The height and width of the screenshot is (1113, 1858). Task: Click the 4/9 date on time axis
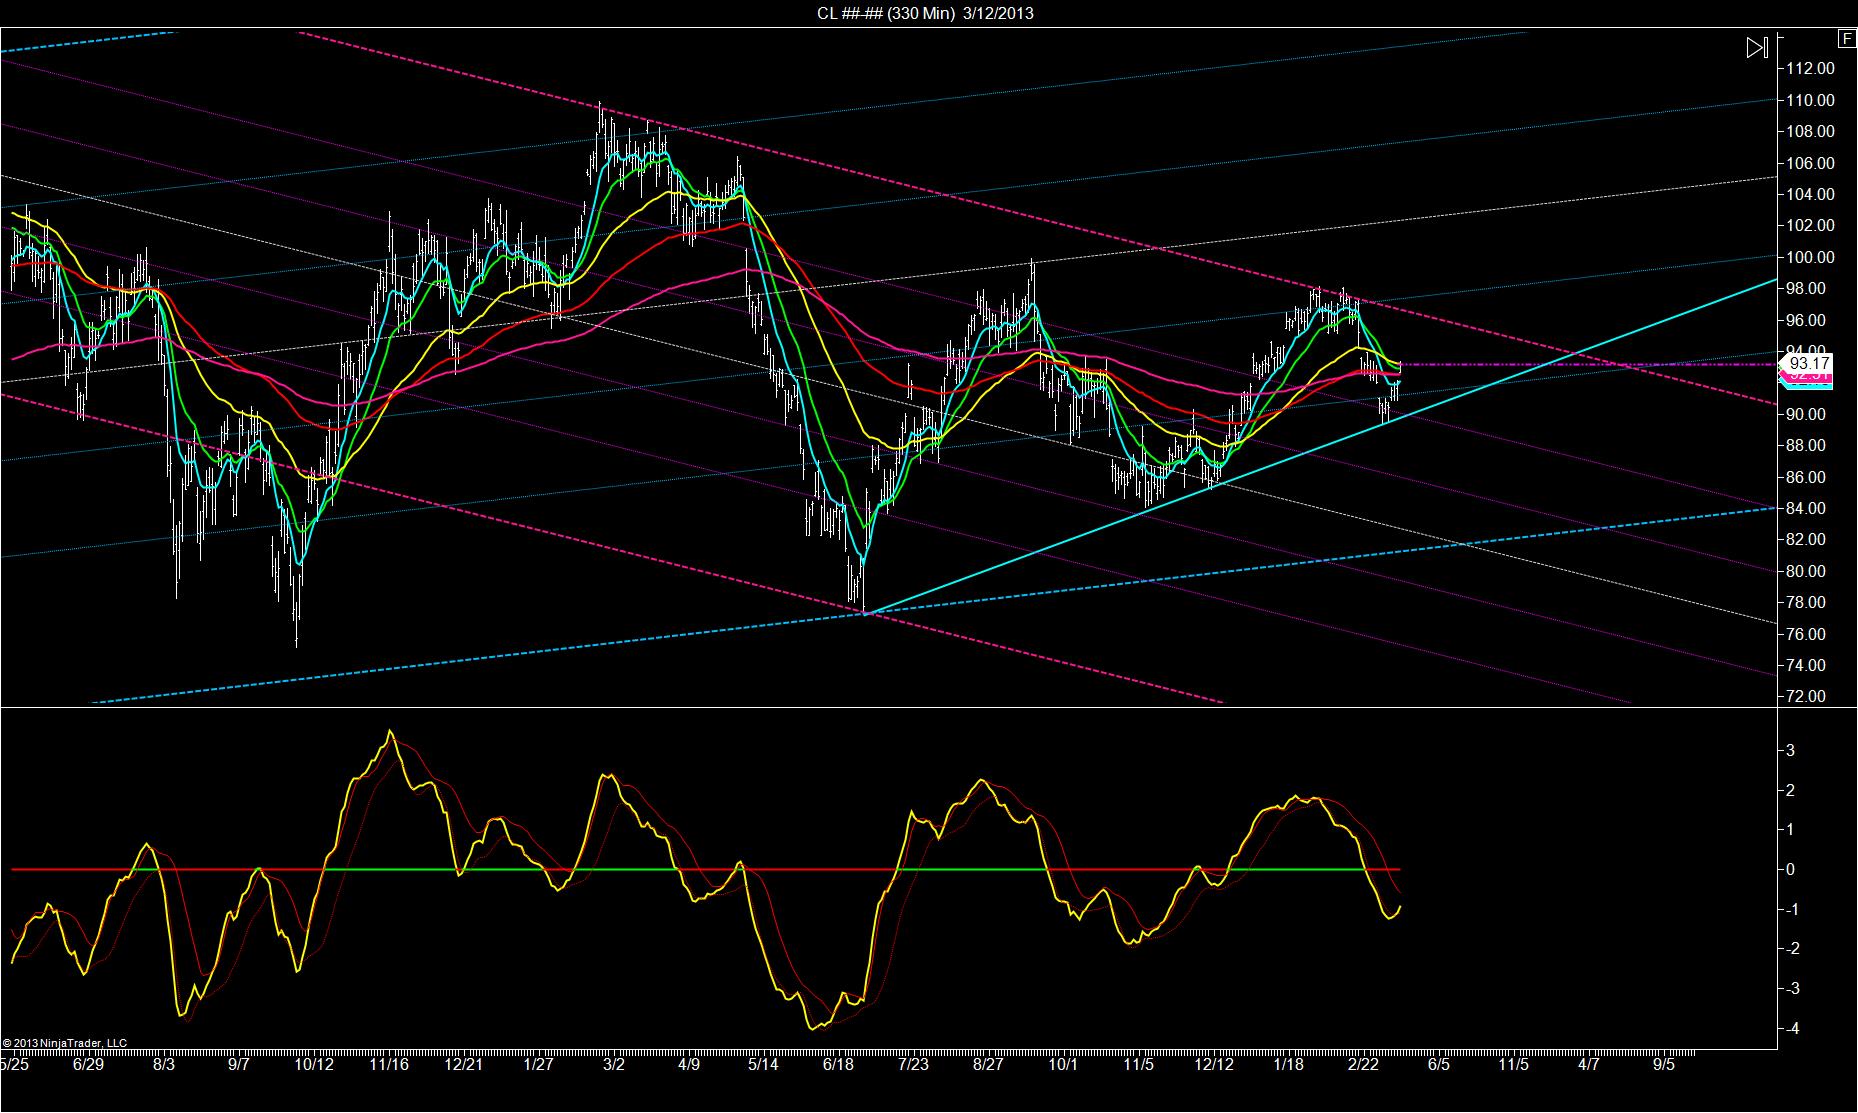[688, 1064]
